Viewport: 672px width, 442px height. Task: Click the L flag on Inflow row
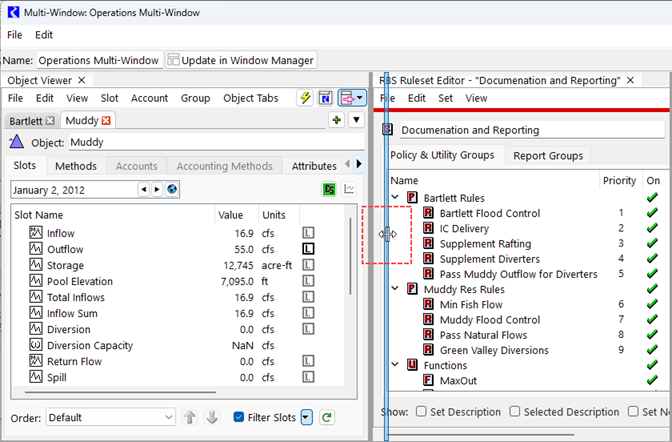tap(308, 233)
